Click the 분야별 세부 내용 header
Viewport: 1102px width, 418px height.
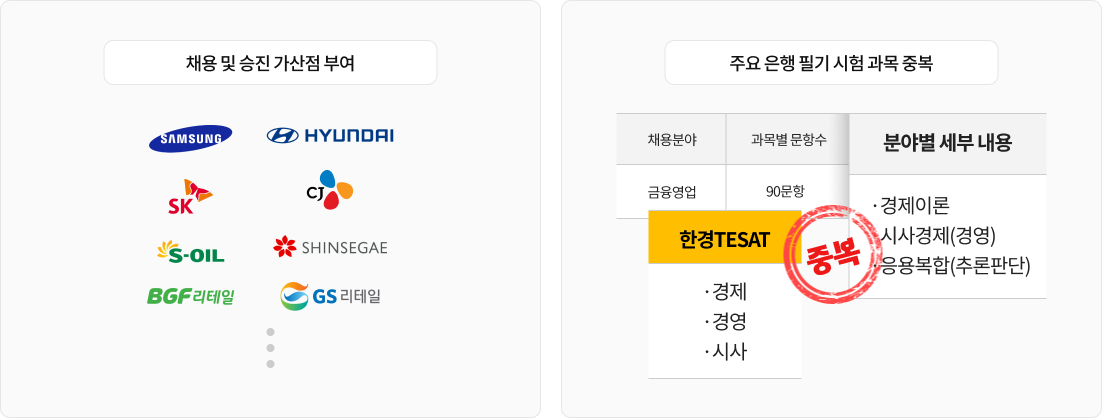(x=947, y=143)
